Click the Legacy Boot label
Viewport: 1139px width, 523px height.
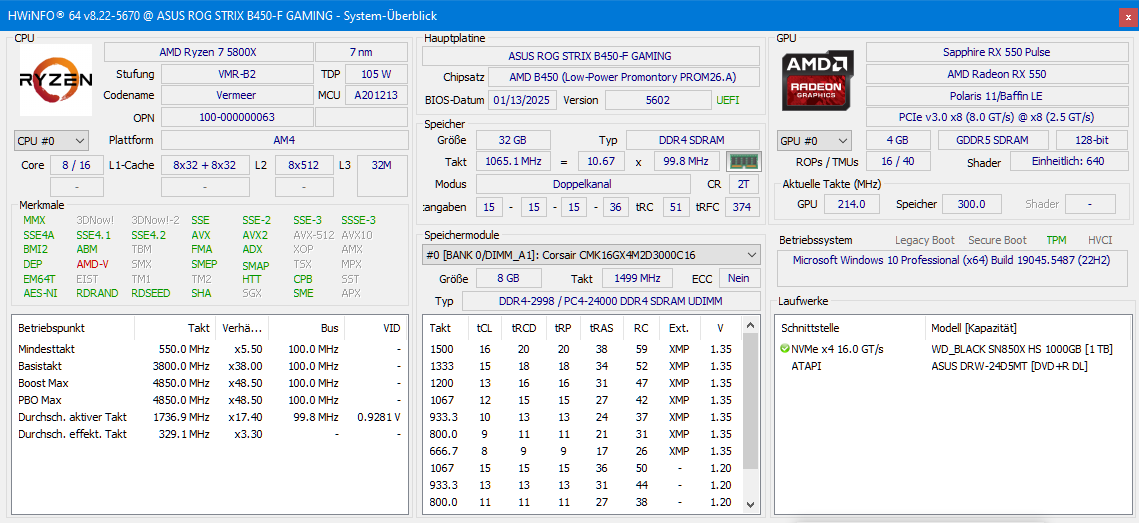point(925,240)
